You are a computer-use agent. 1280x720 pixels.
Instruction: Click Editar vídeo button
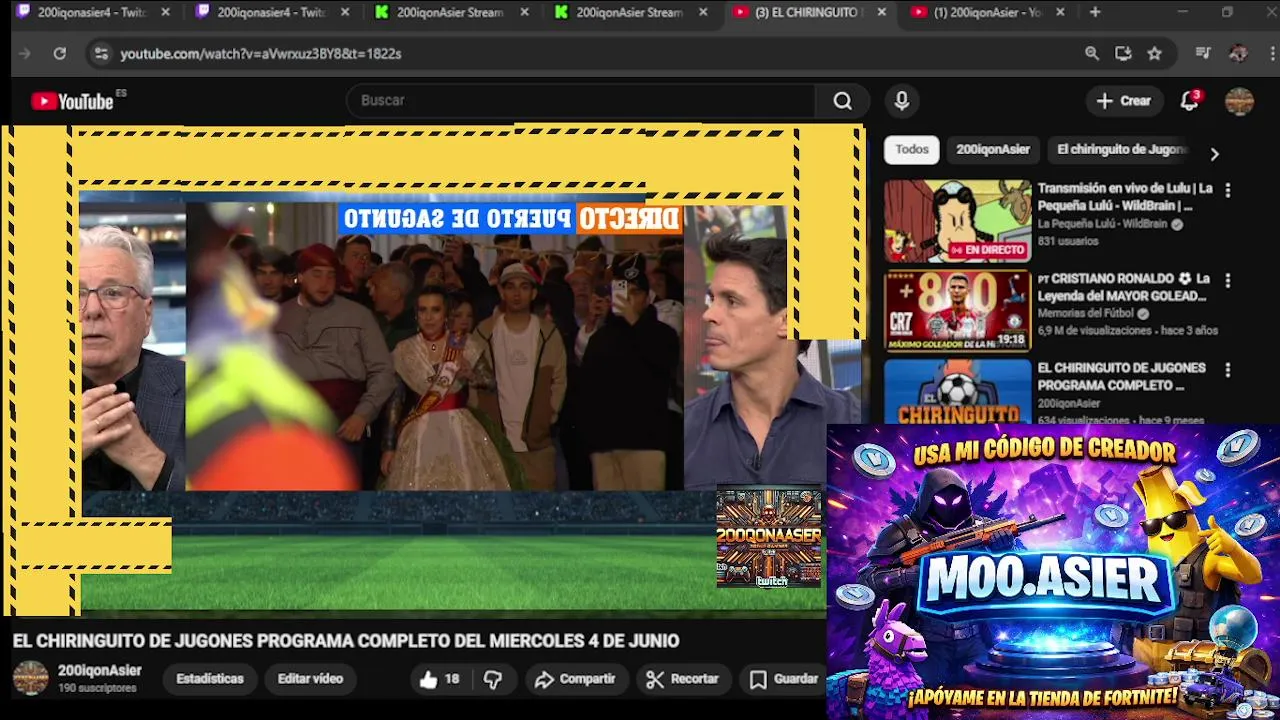[310, 679]
